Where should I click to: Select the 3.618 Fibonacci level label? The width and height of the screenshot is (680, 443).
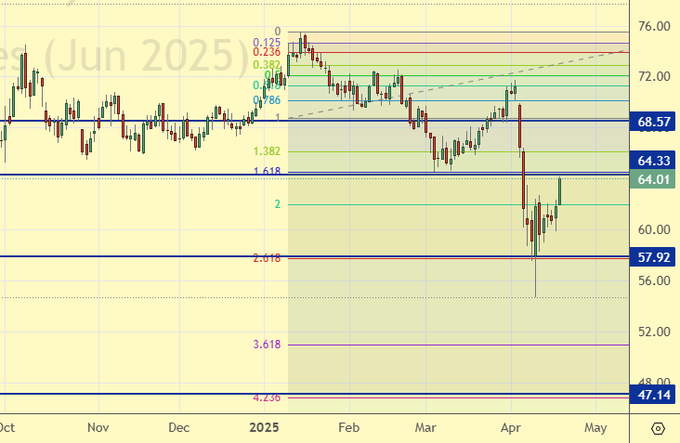tap(268, 344)
